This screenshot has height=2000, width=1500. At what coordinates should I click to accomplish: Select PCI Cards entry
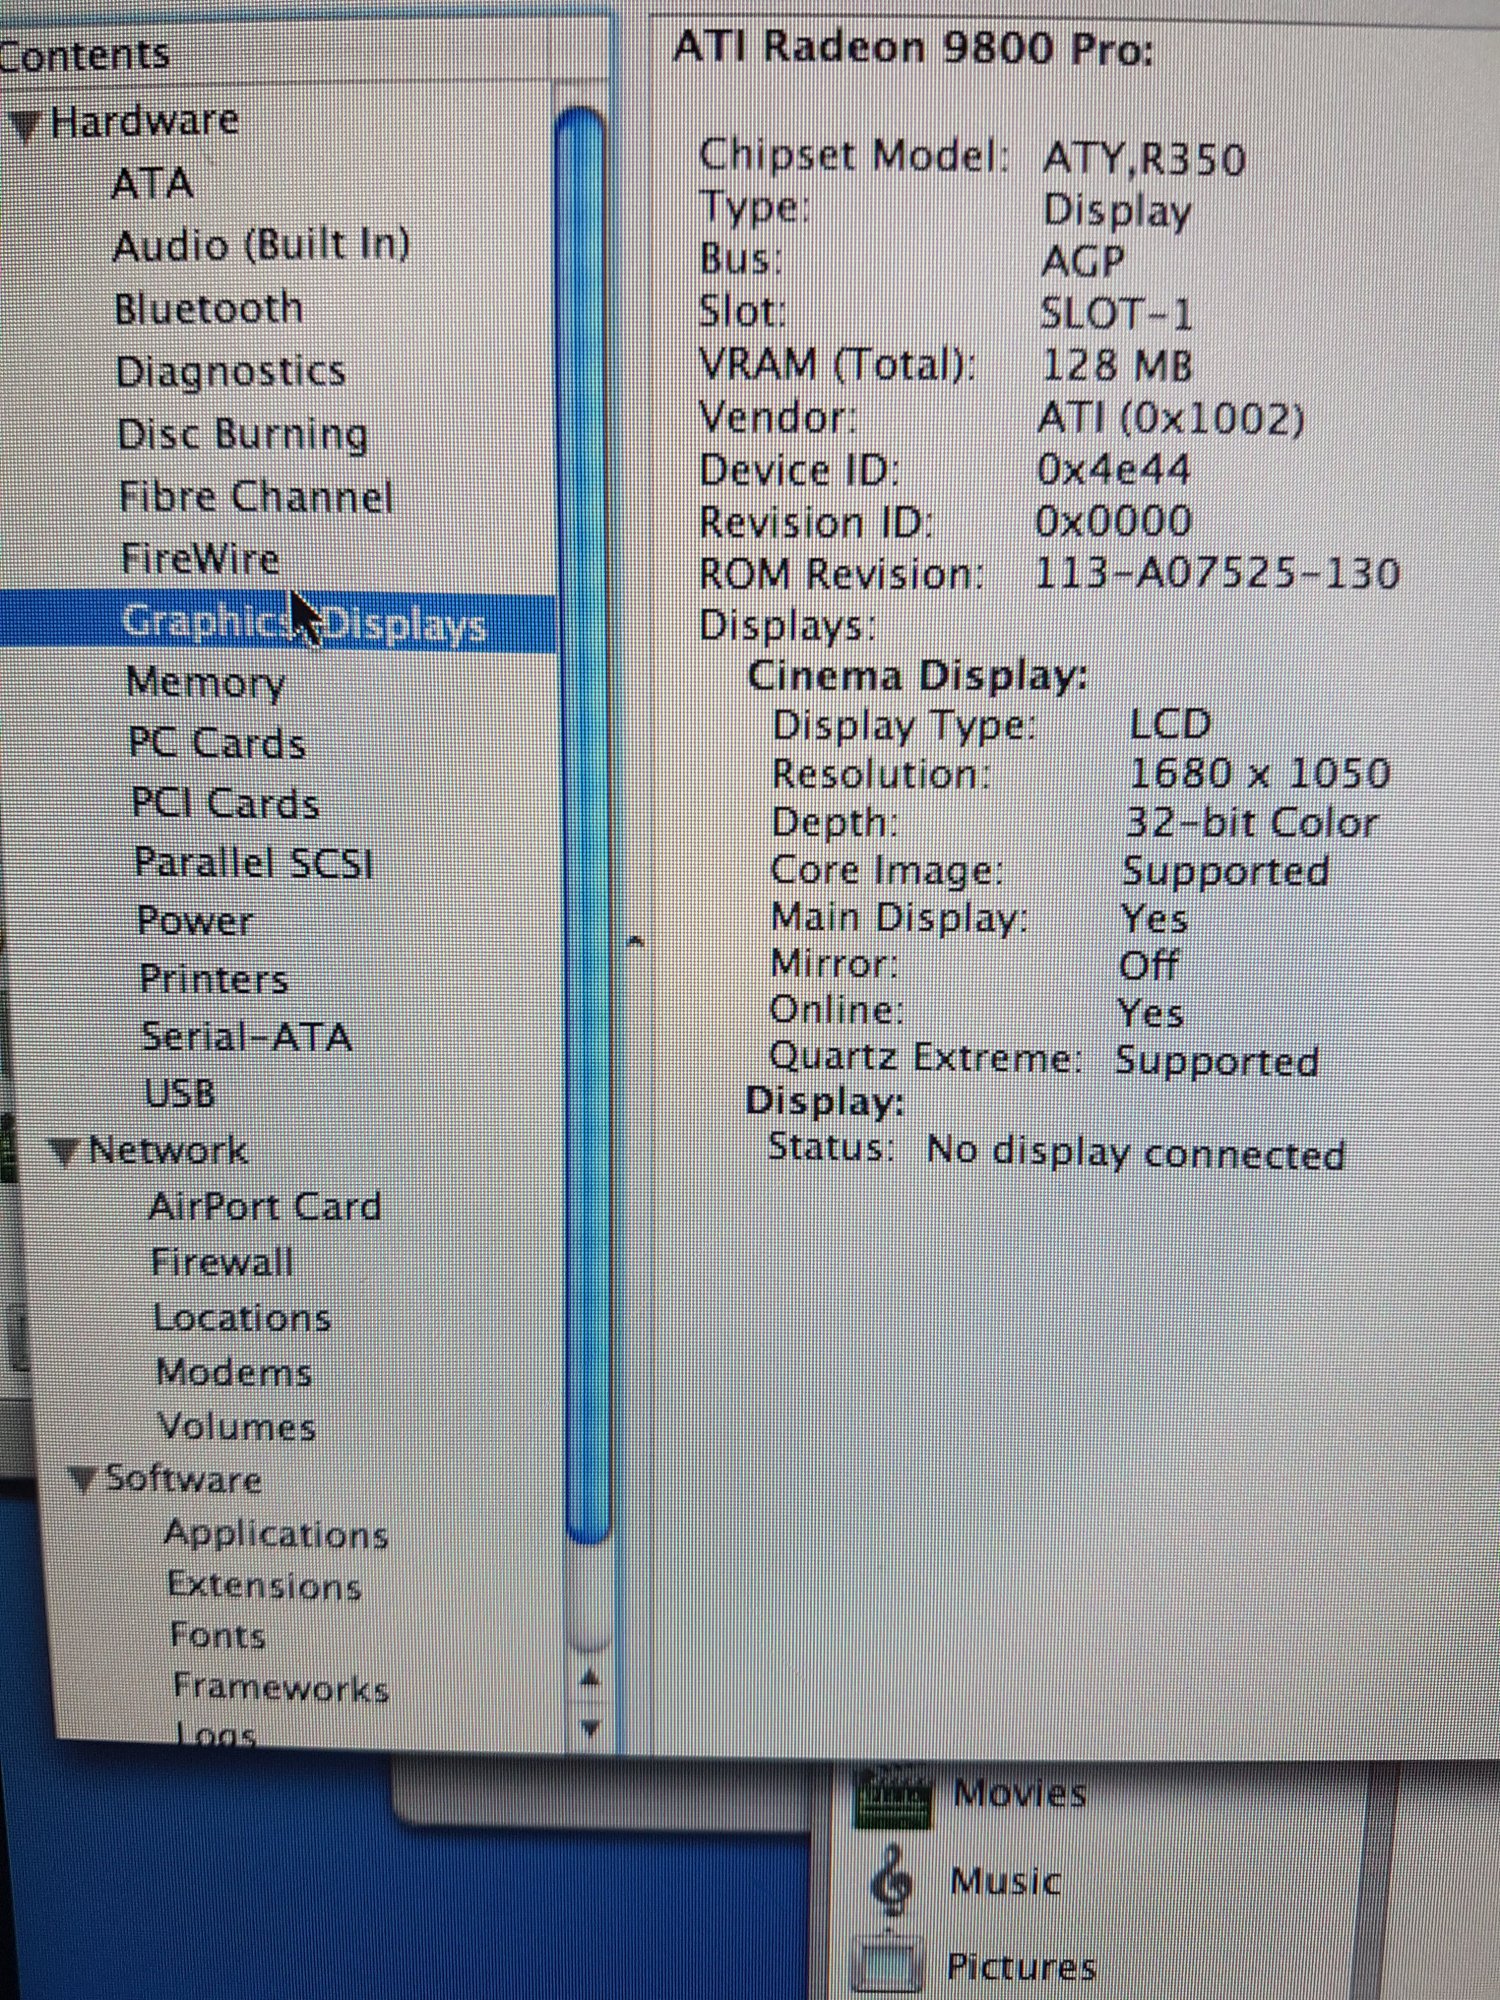click(x=225, y=803)
